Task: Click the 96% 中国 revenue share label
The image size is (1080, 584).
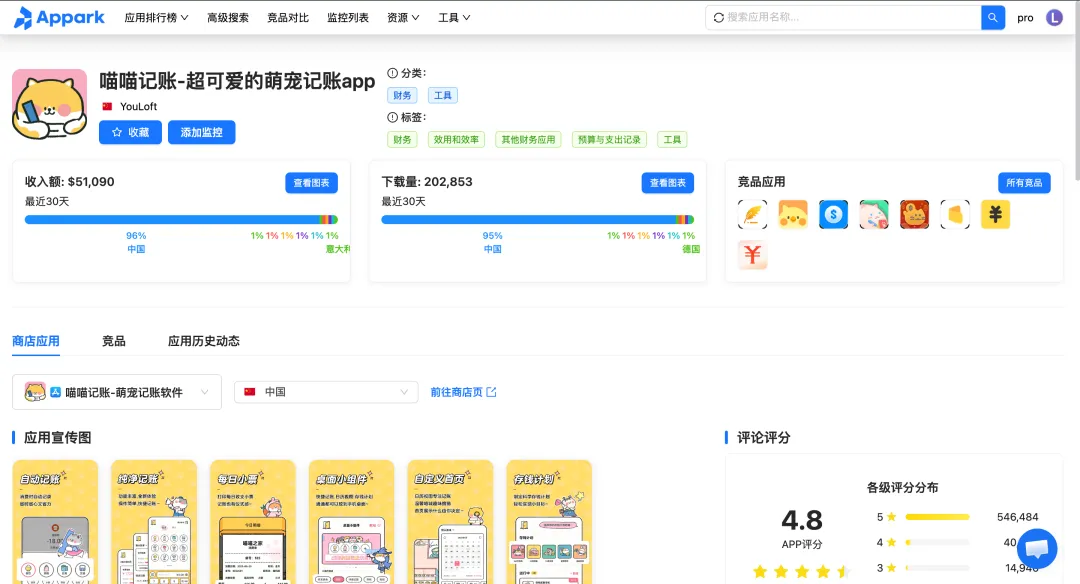Action: pyautogui.click(x=136, y=242)
